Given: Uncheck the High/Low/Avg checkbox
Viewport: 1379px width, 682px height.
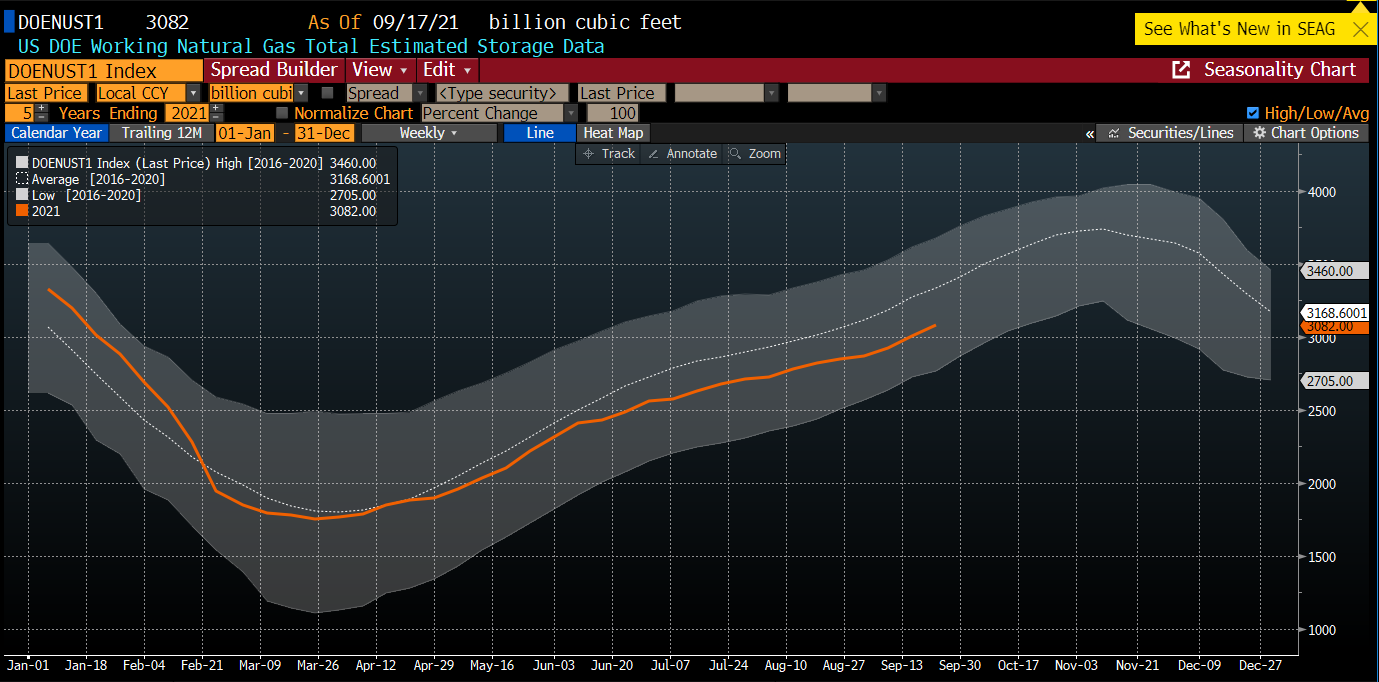Looking at the screenshot, I should pos(1253,113).
